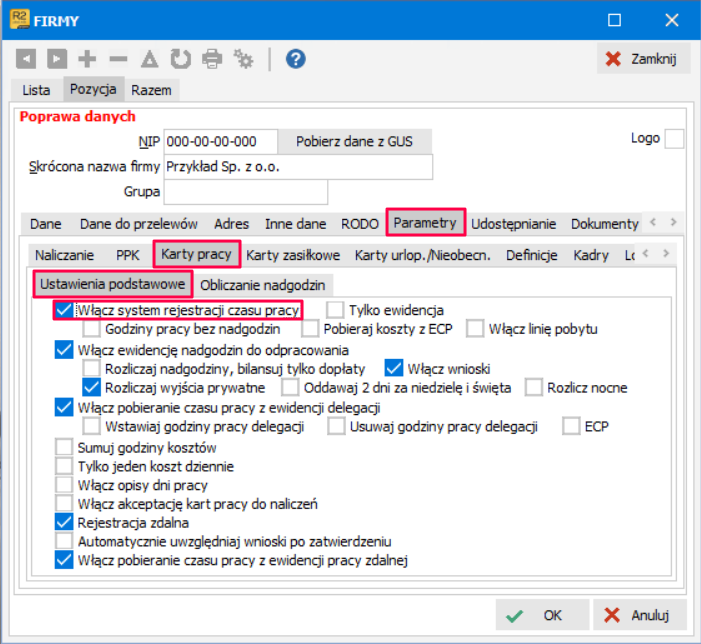Open the PPK sub-tab

(x=128, y=255)
